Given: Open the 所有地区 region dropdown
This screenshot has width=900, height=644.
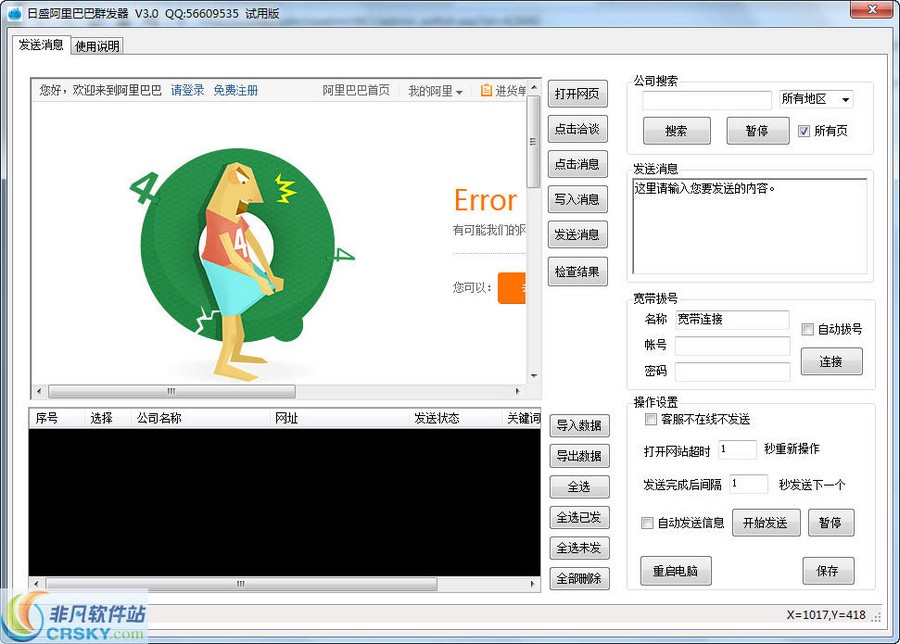Looking at the screenshot, I should (x=816, y=99).
